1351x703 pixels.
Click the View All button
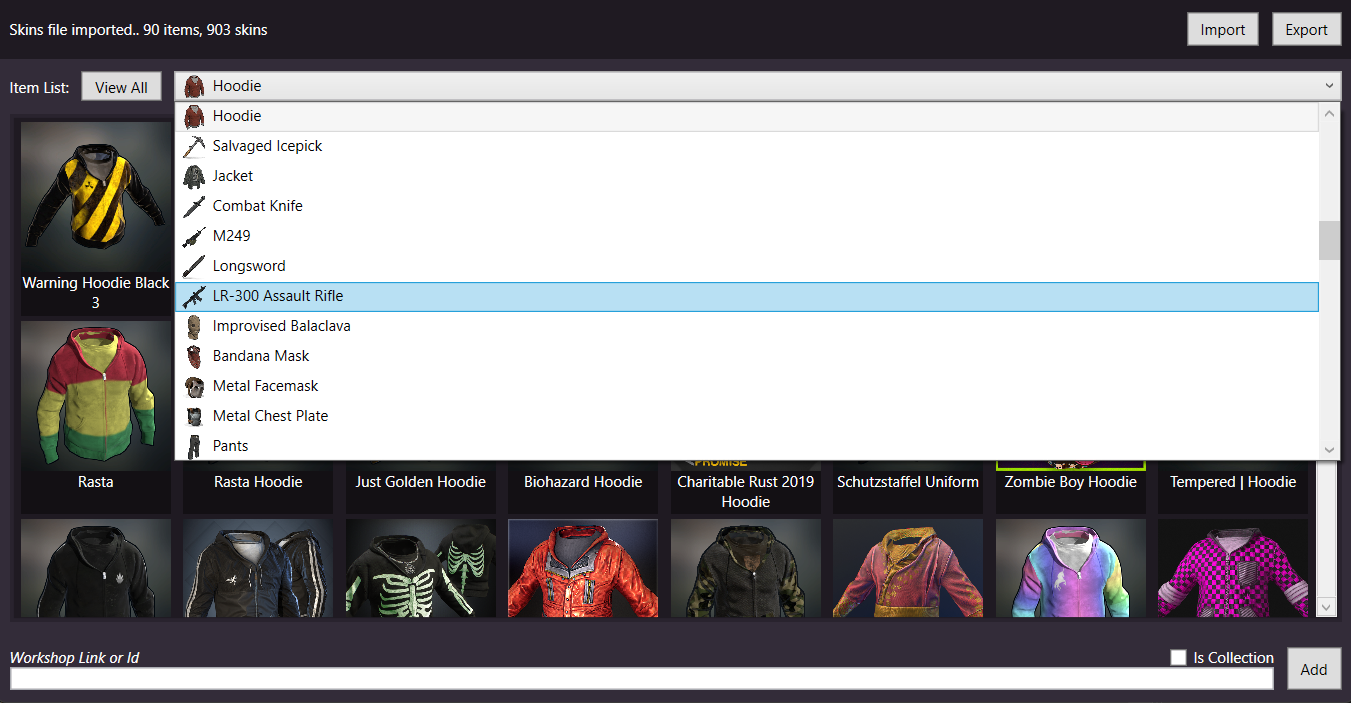121,87
